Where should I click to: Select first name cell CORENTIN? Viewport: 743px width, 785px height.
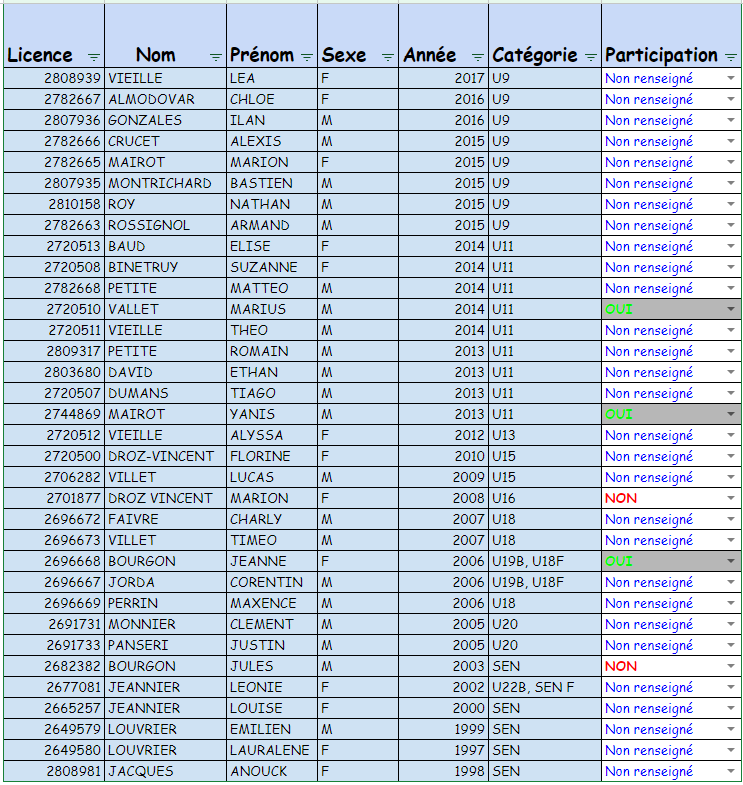(x=272, y=582)
